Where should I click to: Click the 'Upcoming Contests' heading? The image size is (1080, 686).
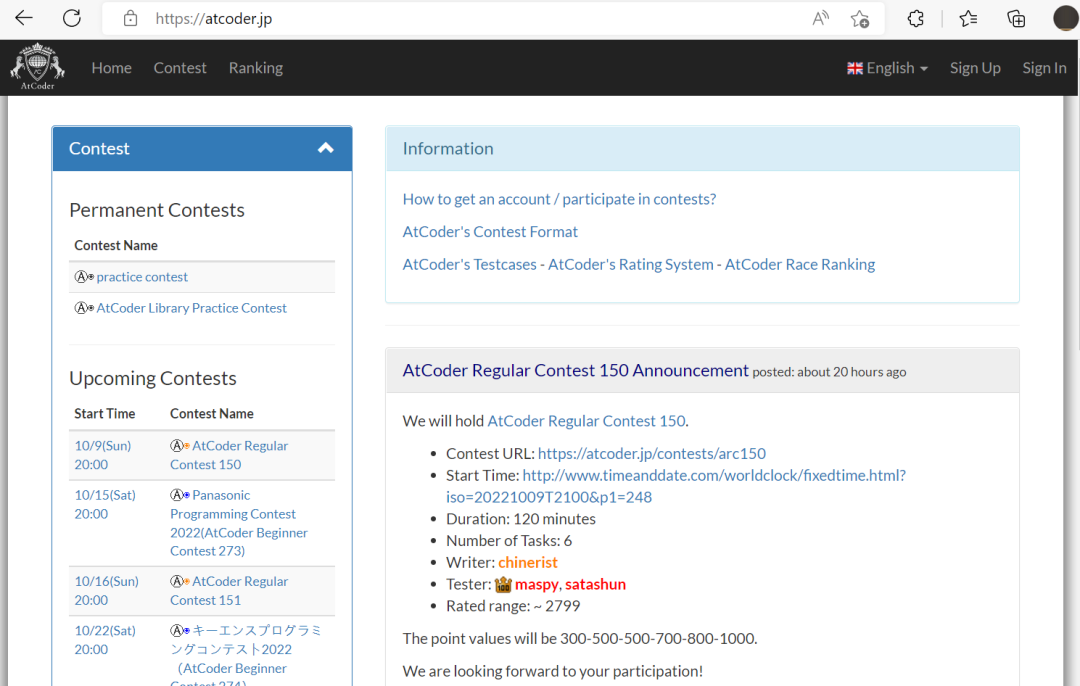pos(153,378)
